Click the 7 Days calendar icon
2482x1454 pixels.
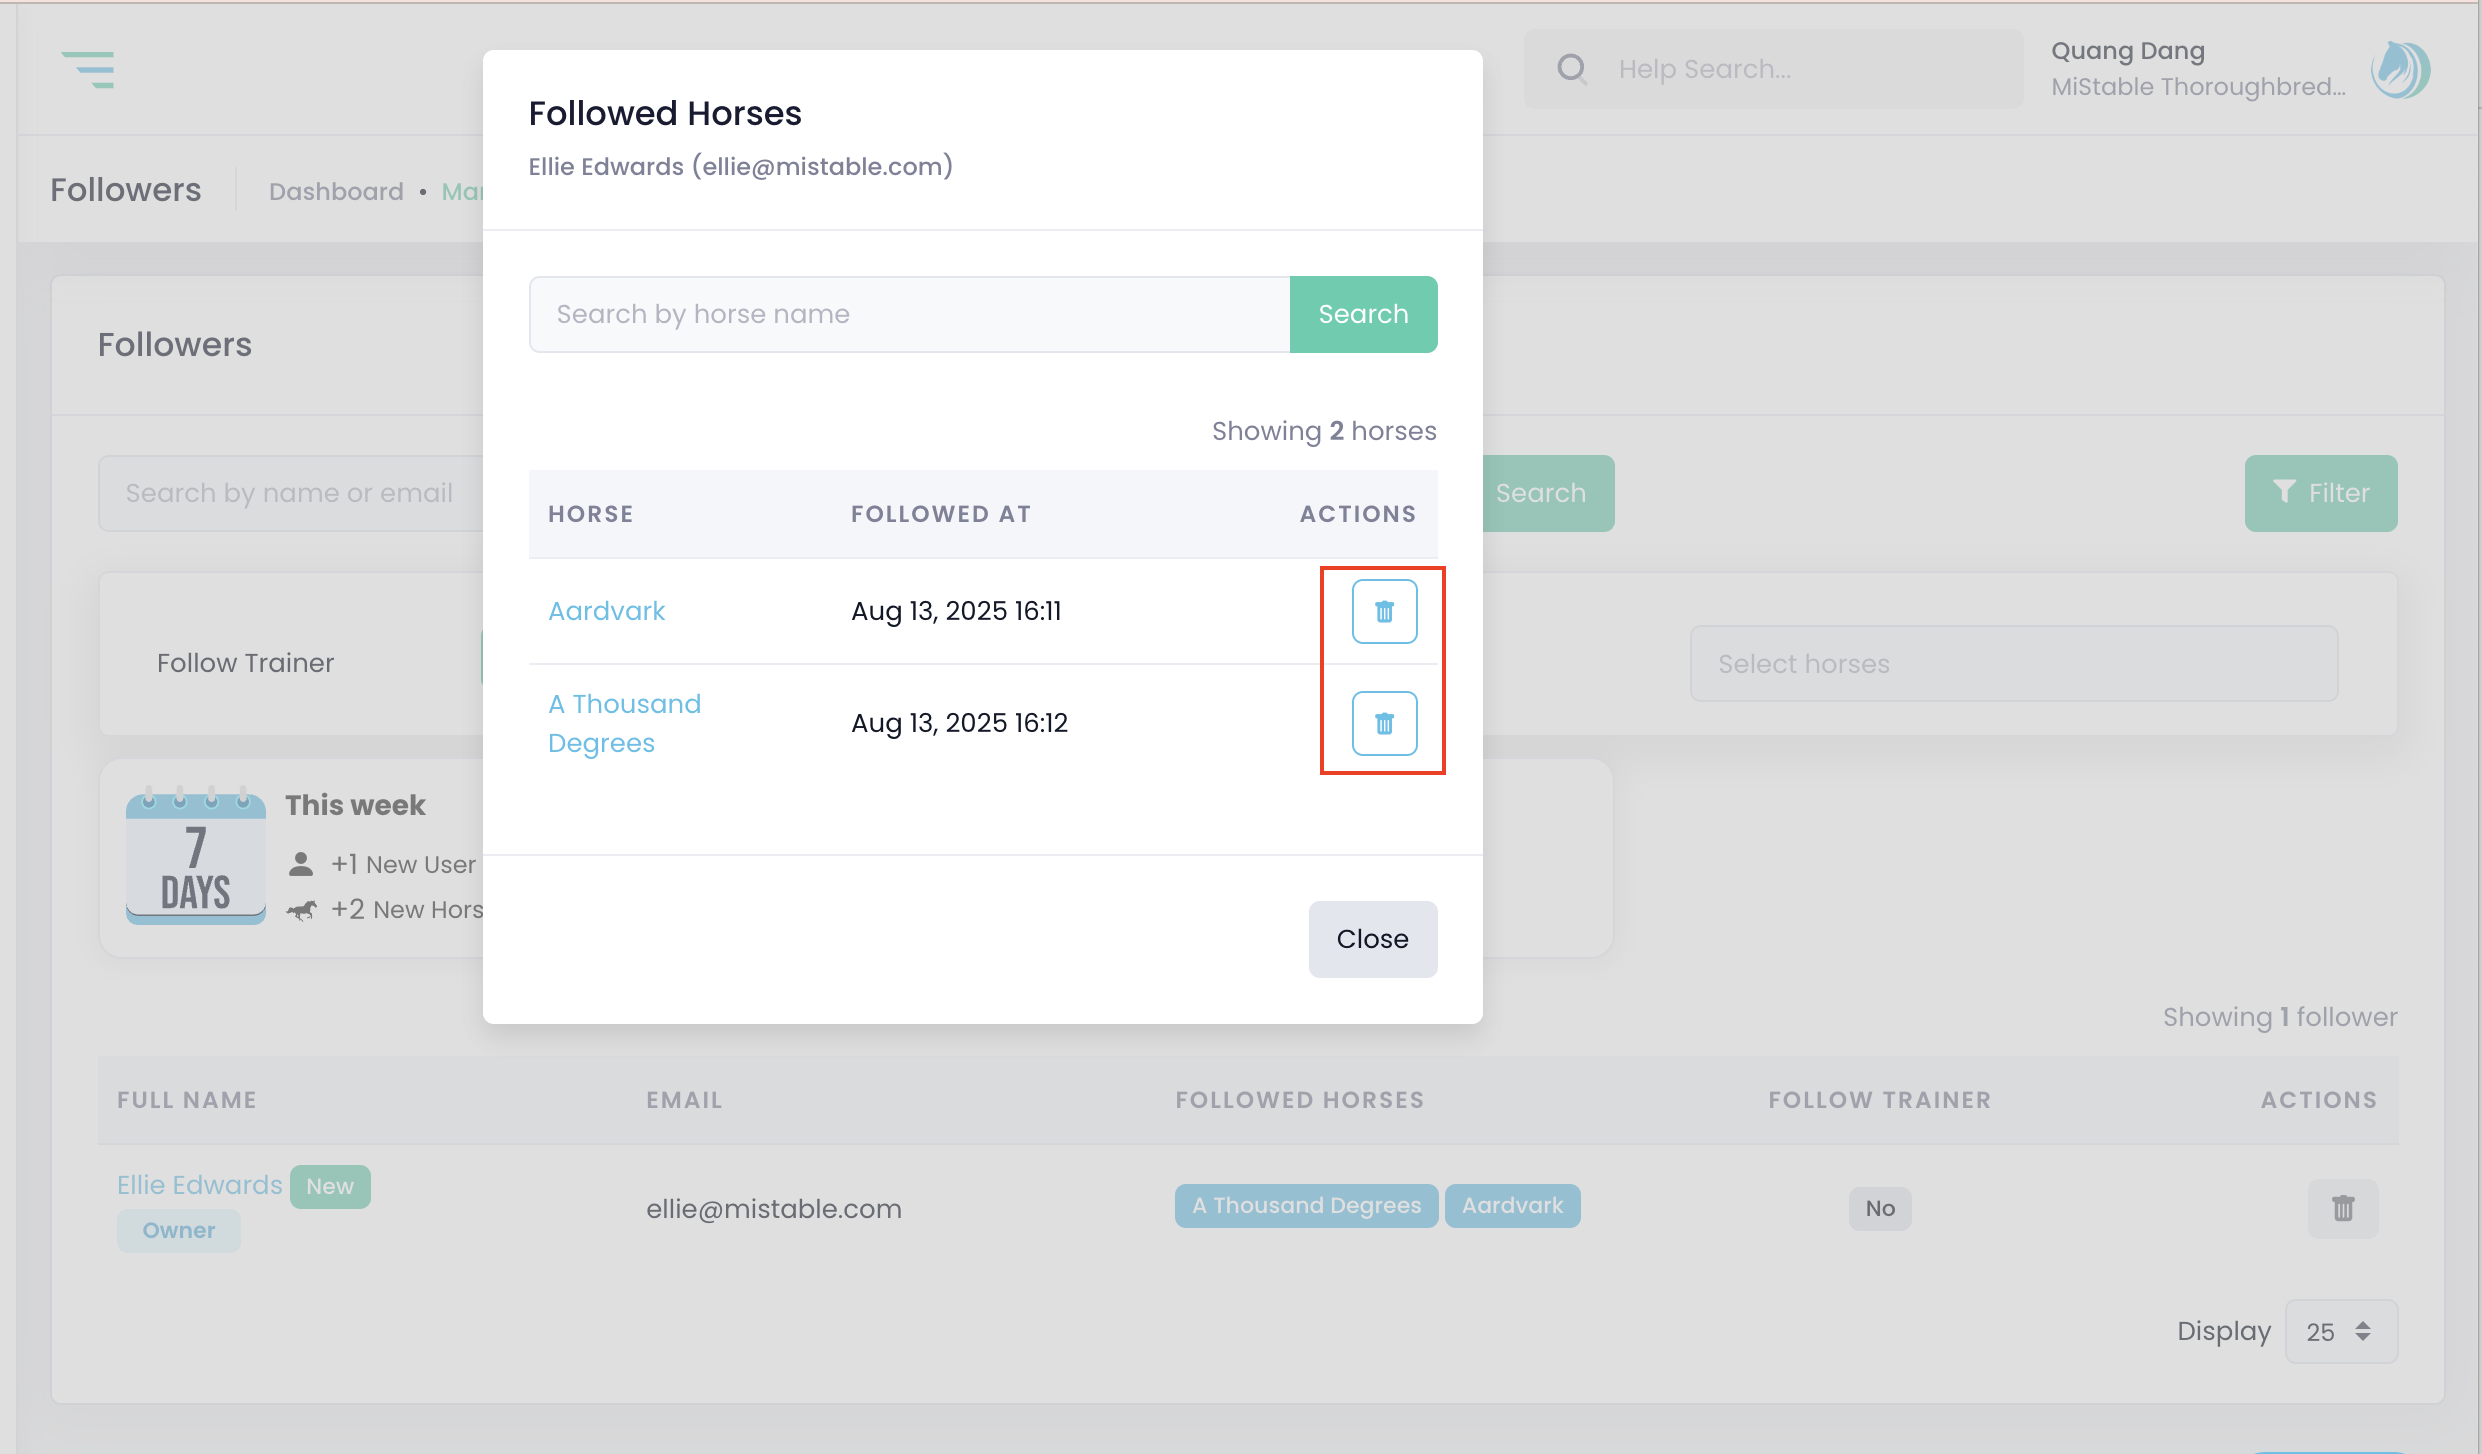(x=196, y=858)
